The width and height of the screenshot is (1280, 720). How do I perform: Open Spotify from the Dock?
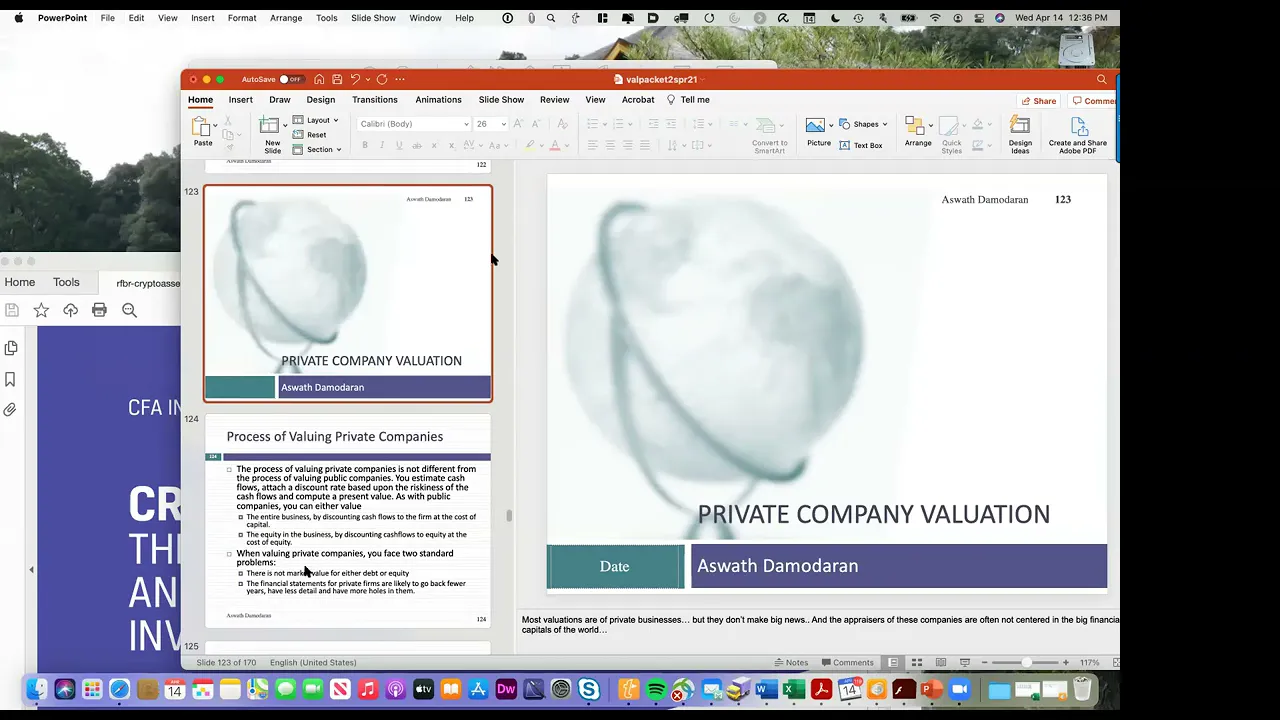(656, 689)
